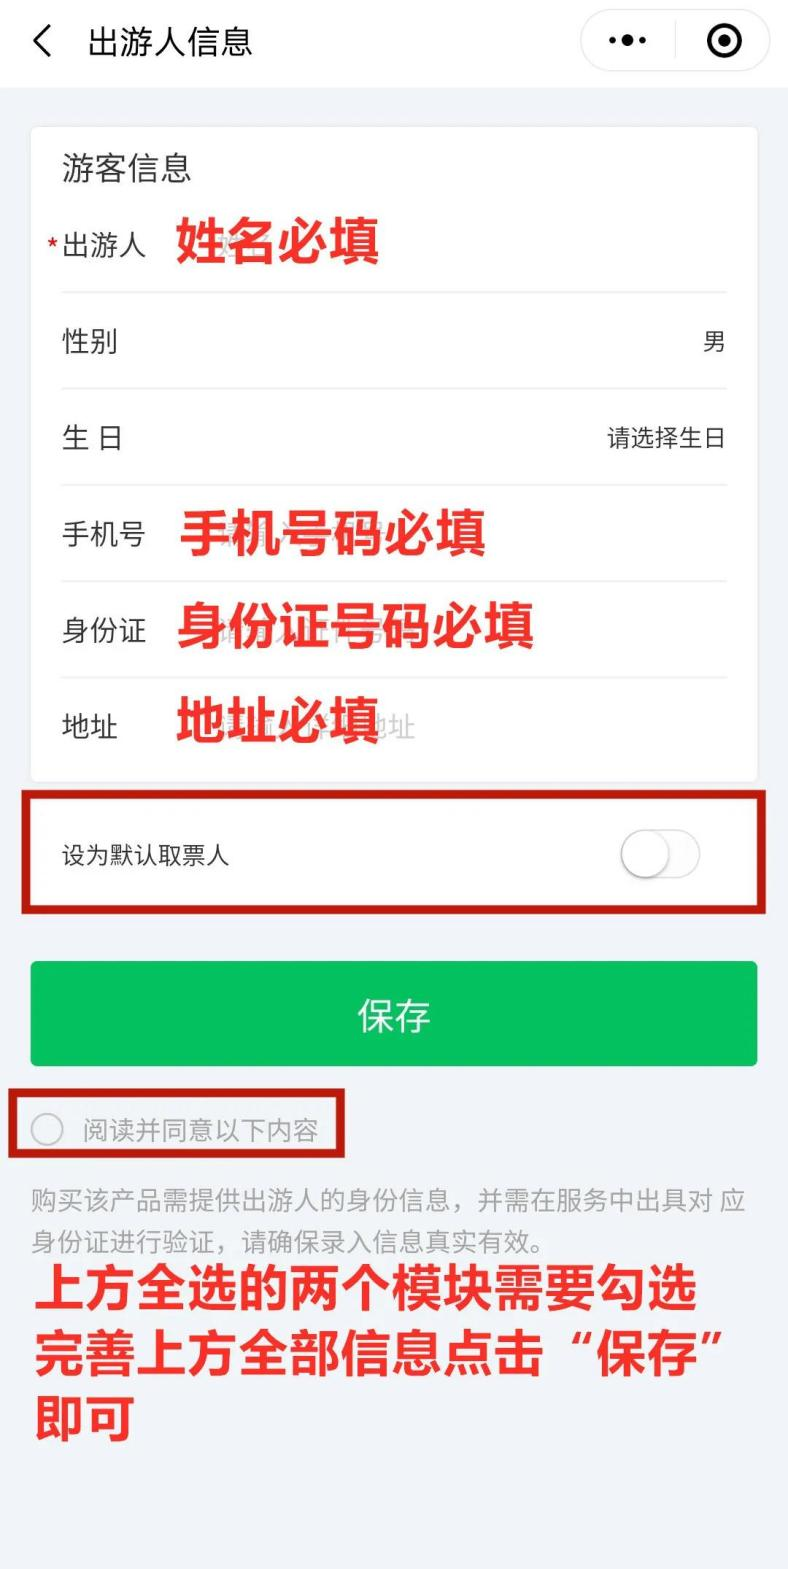Close mini program via circle target icon

(724, 41)
